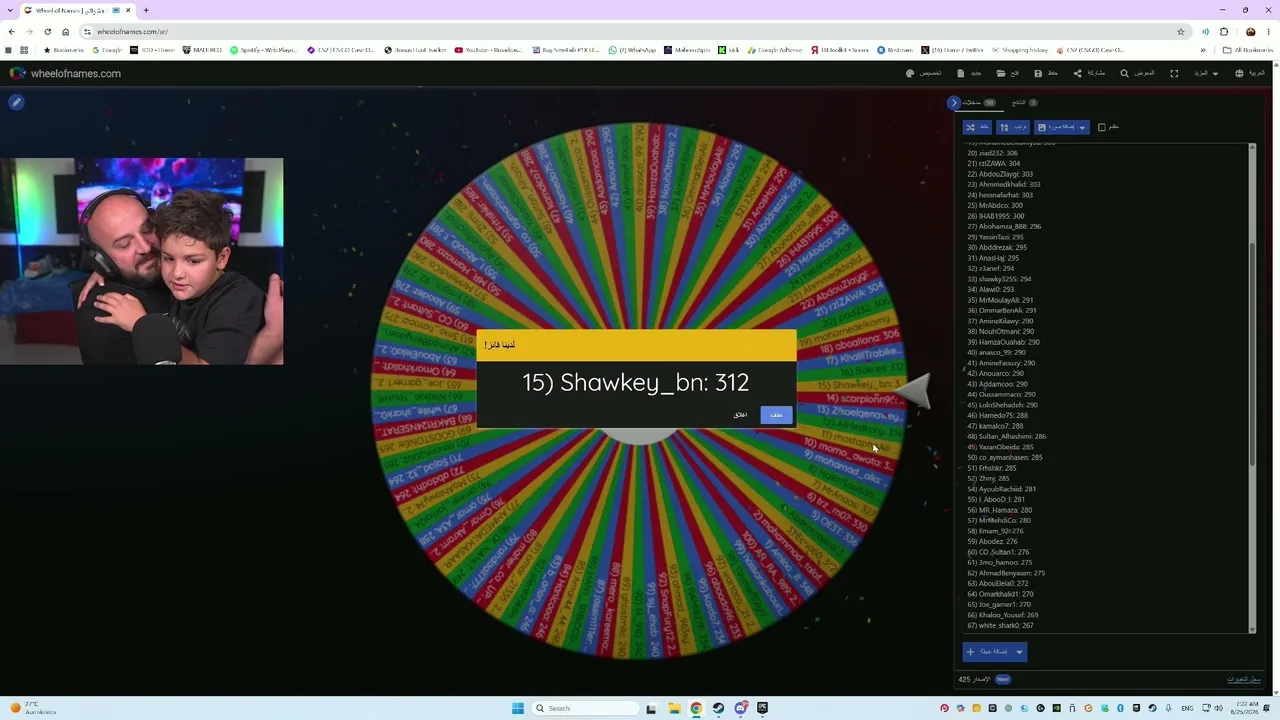Open Steam from the taskbar
The image size is (1280, 720).
pos(718,708)
